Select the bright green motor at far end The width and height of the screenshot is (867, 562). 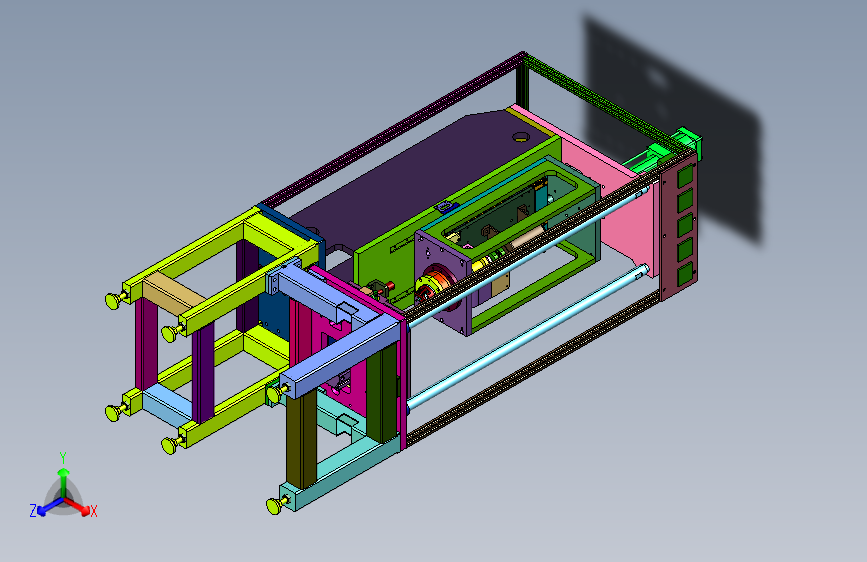pyautogui.click(x=666, y=148)
